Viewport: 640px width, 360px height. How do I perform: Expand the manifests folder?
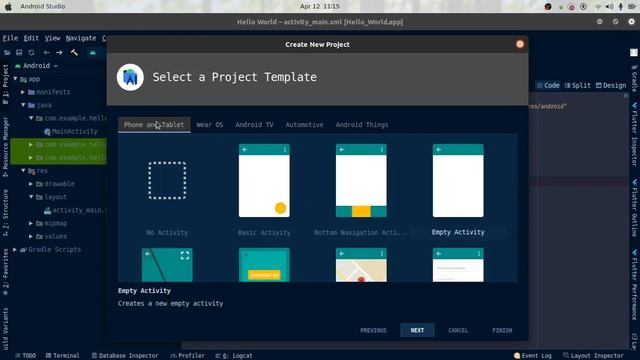(23, 92)
